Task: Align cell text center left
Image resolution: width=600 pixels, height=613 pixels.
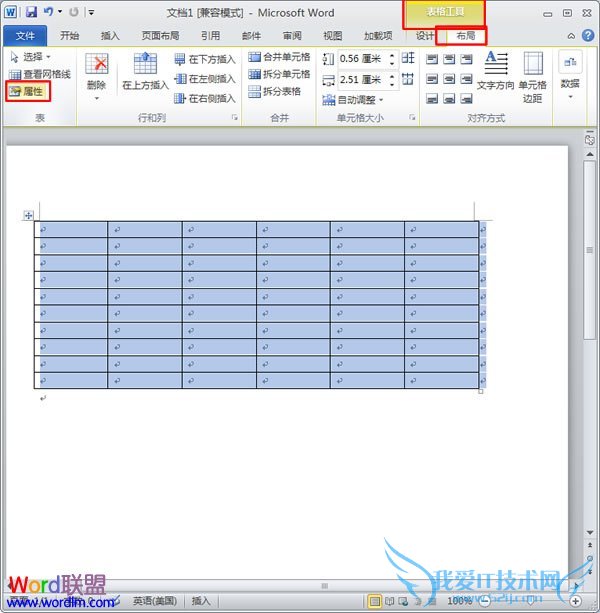Action: (432, 79)
